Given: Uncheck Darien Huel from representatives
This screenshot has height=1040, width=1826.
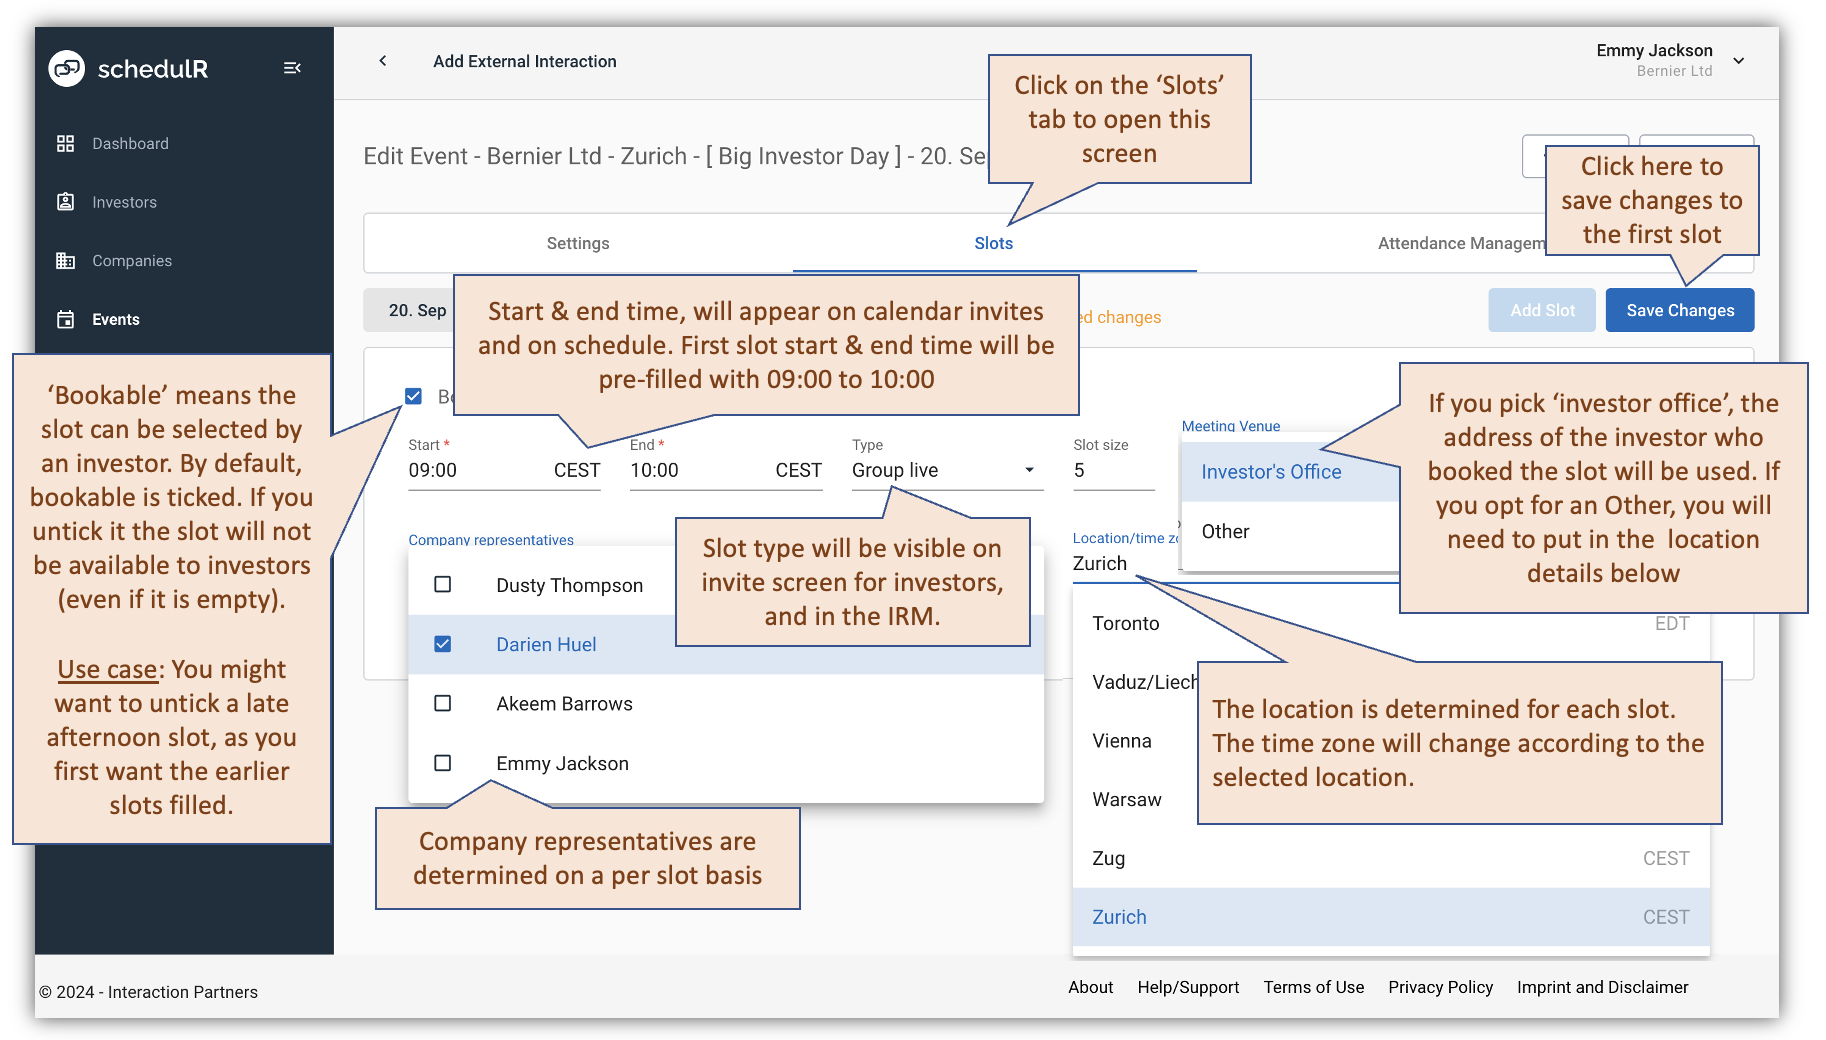Looking at the screenshot, I should click(442, 644).
